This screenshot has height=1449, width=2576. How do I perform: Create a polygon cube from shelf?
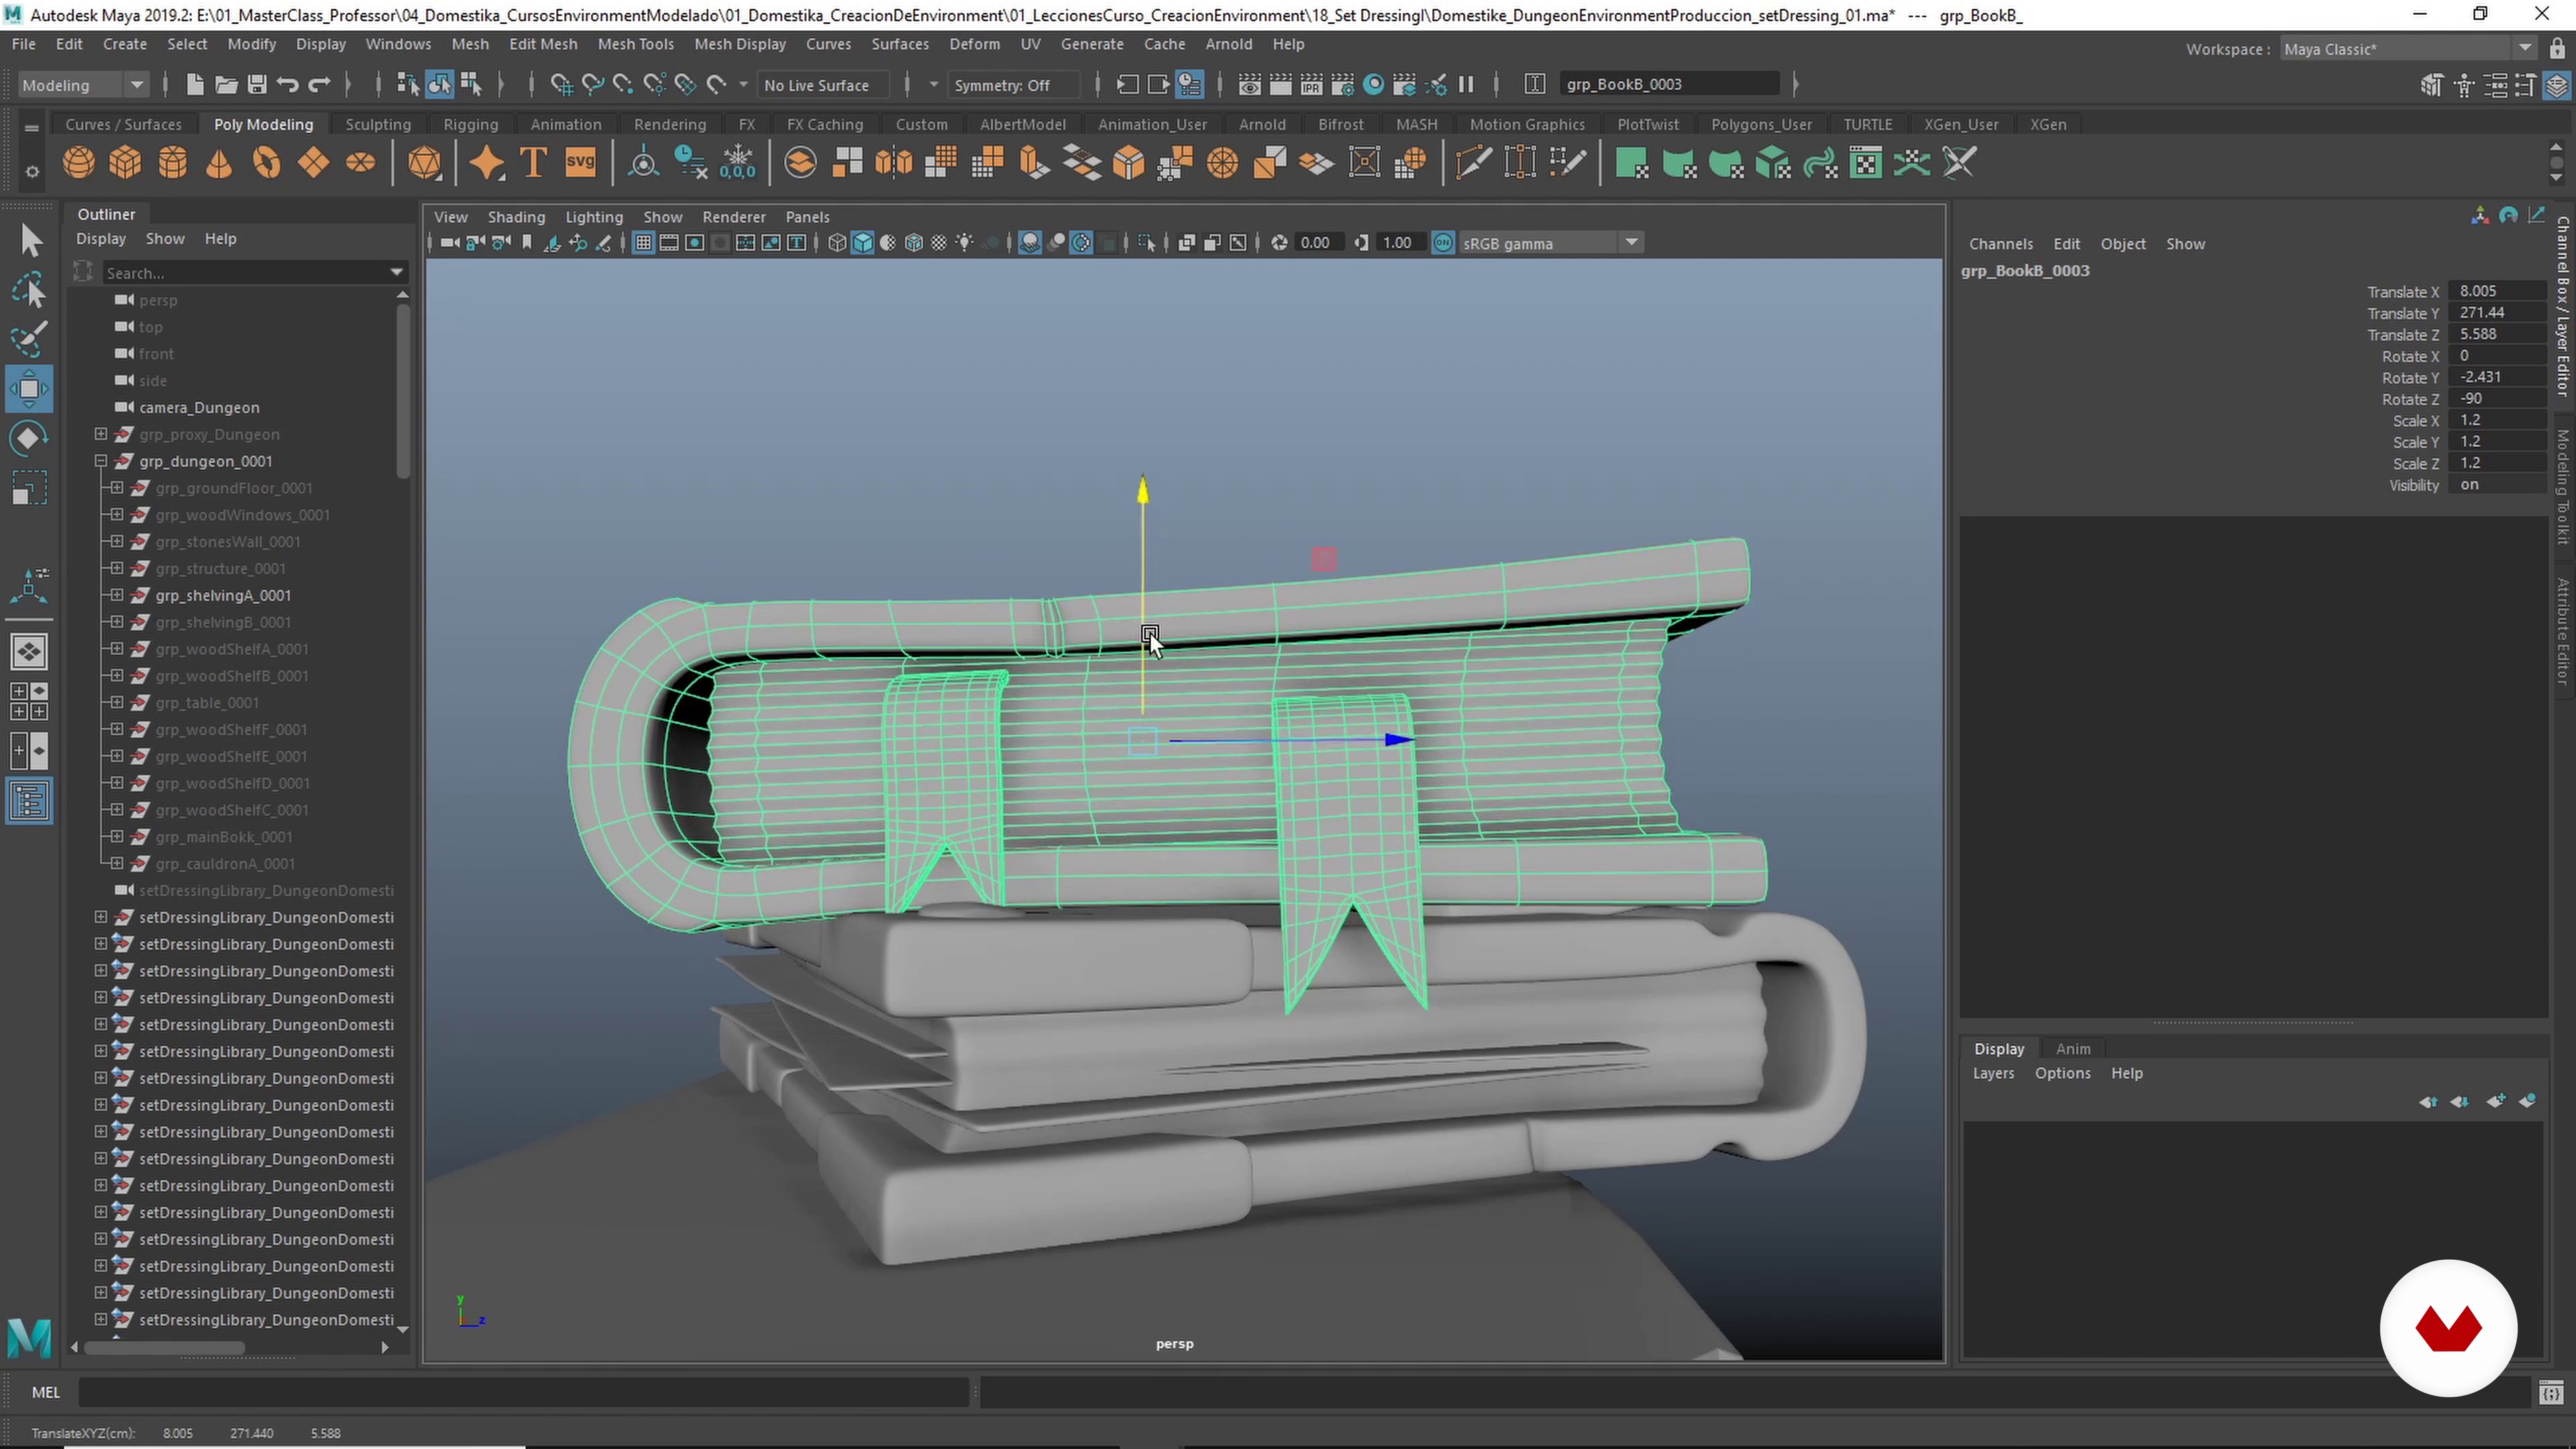(126, 162)
